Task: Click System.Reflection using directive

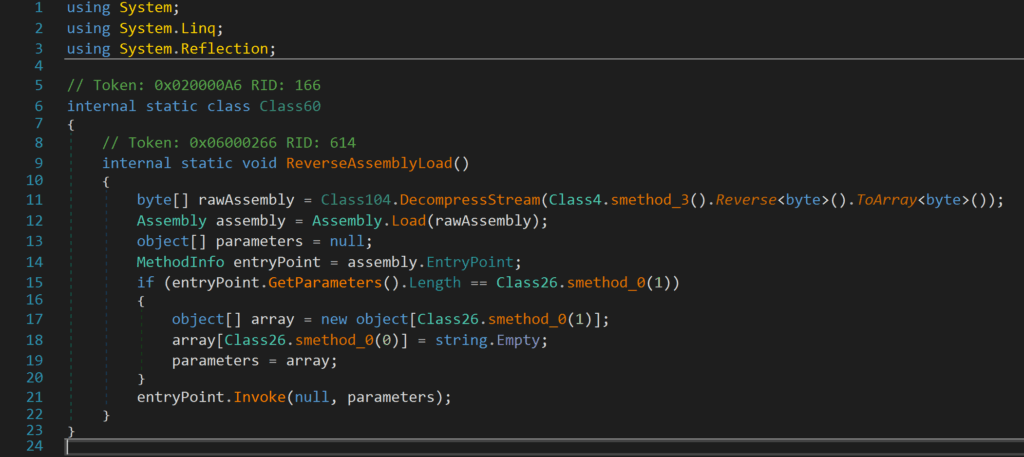Action: 172,49
